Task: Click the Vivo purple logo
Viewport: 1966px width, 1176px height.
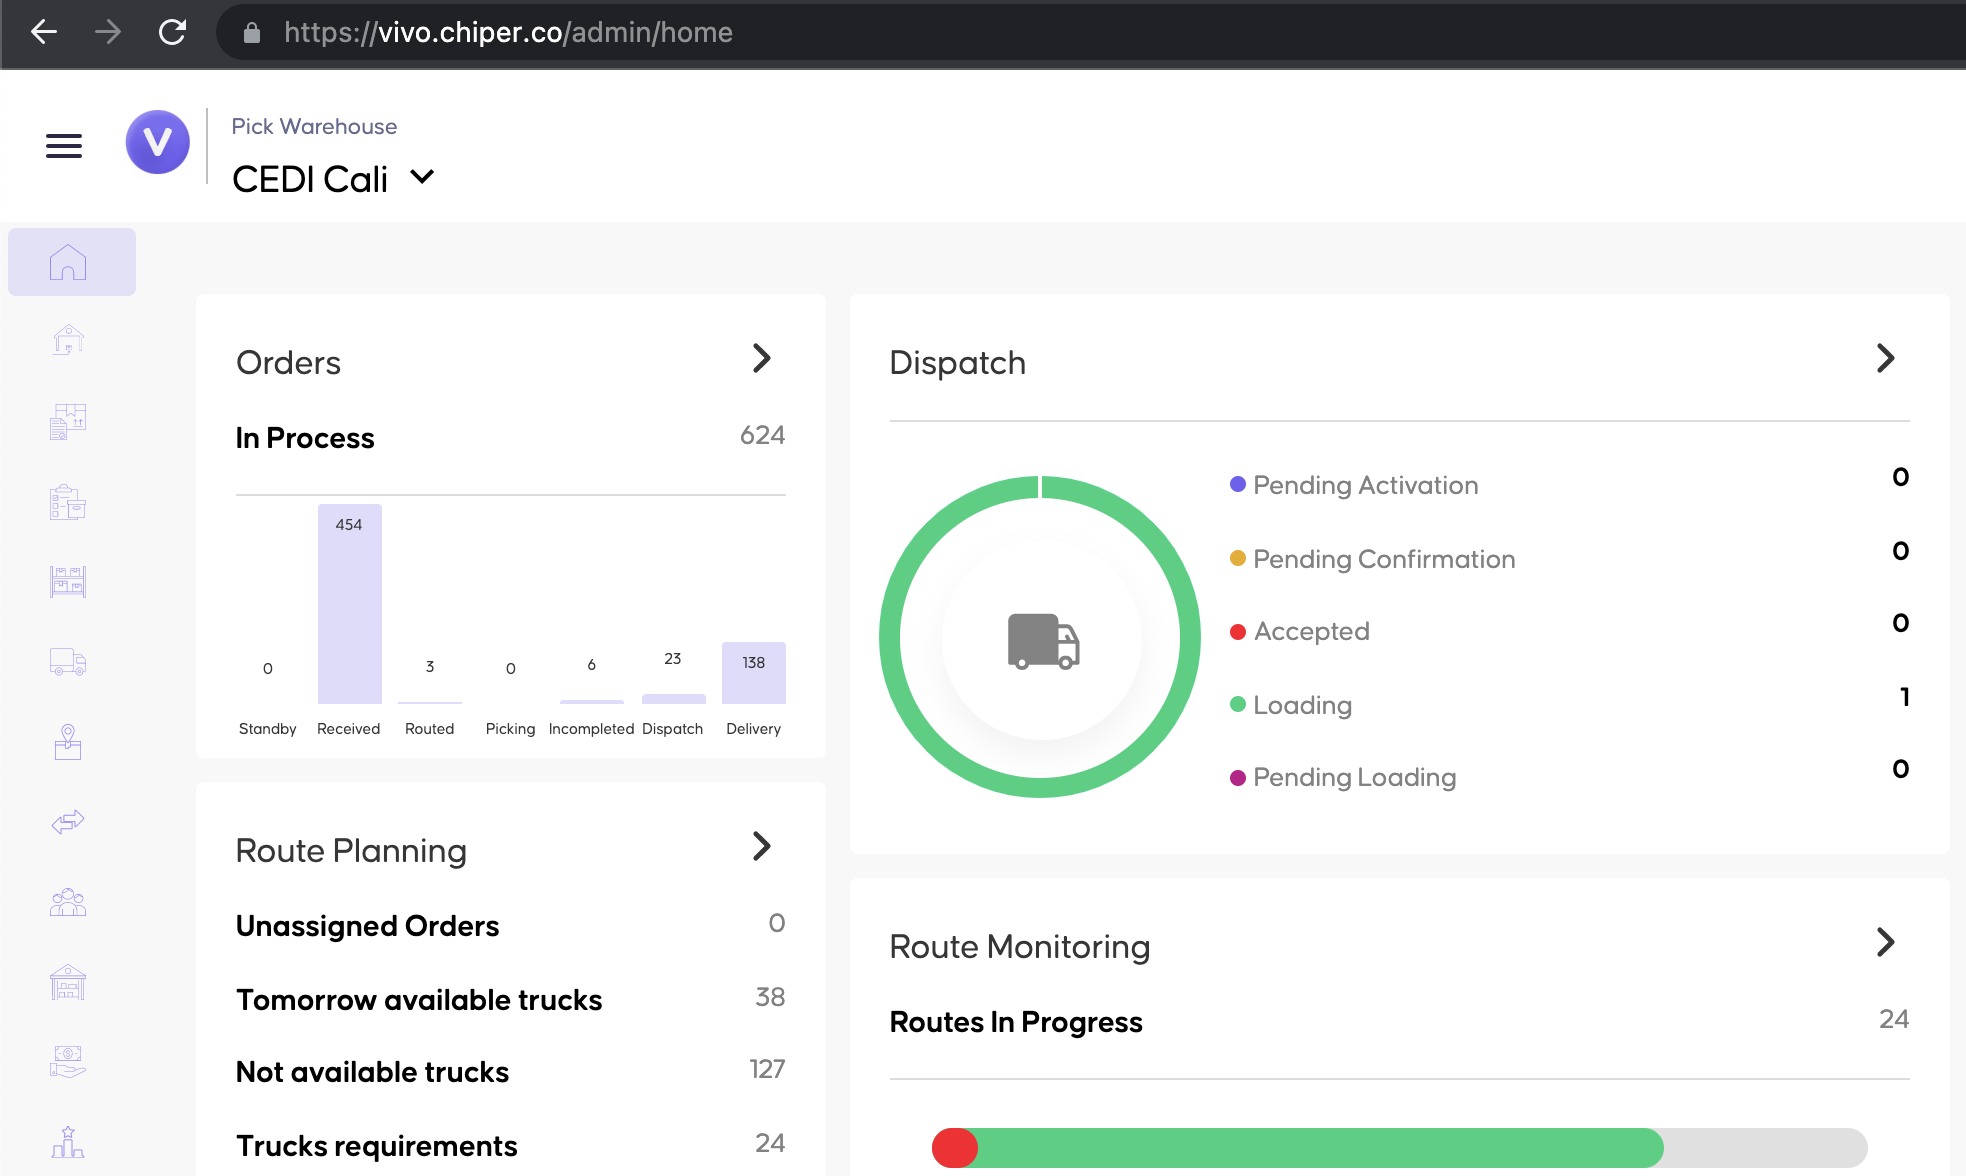Action: click(158, 142)
